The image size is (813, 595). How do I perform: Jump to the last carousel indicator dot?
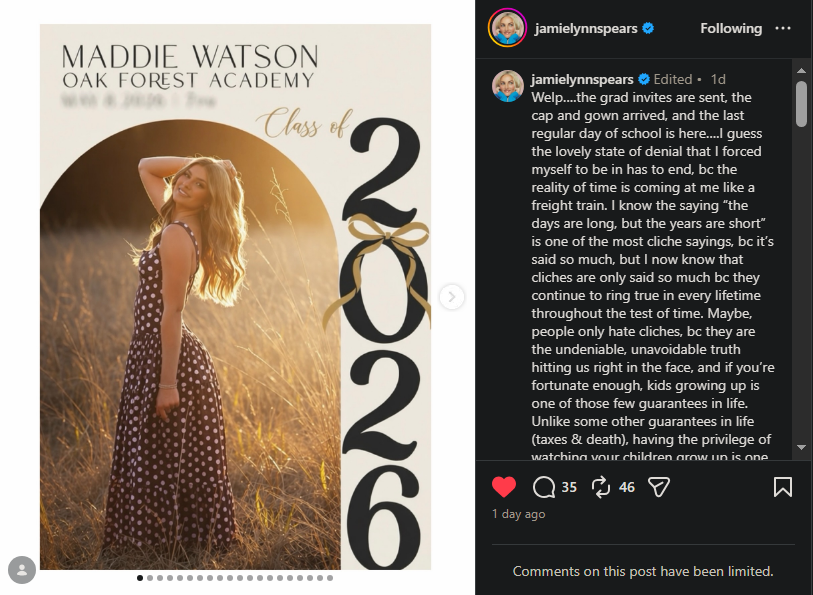click(330, 578)
